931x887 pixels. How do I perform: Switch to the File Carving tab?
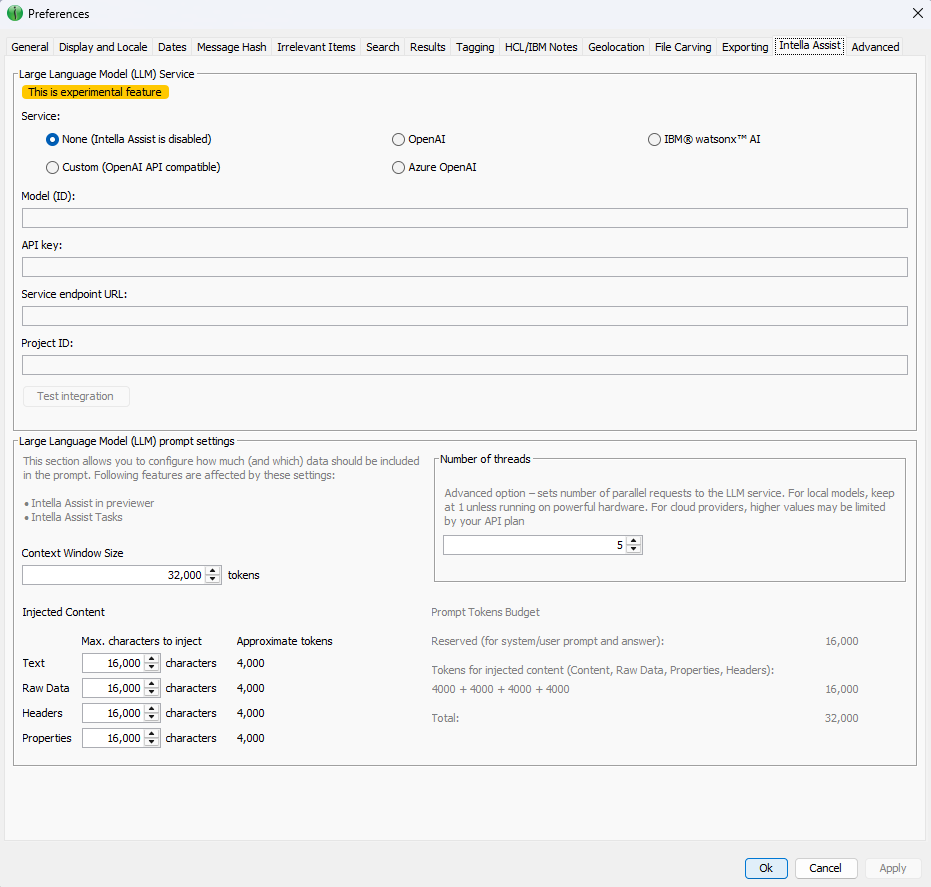point(682,46)
